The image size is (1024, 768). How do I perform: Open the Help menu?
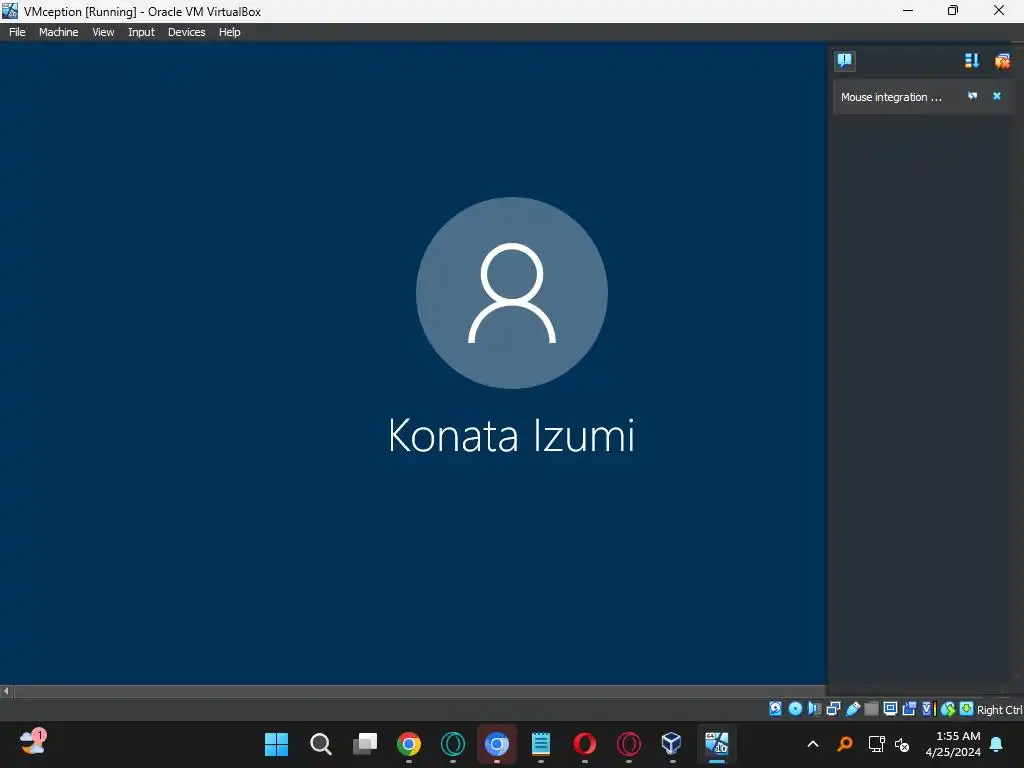click(229, 32)
